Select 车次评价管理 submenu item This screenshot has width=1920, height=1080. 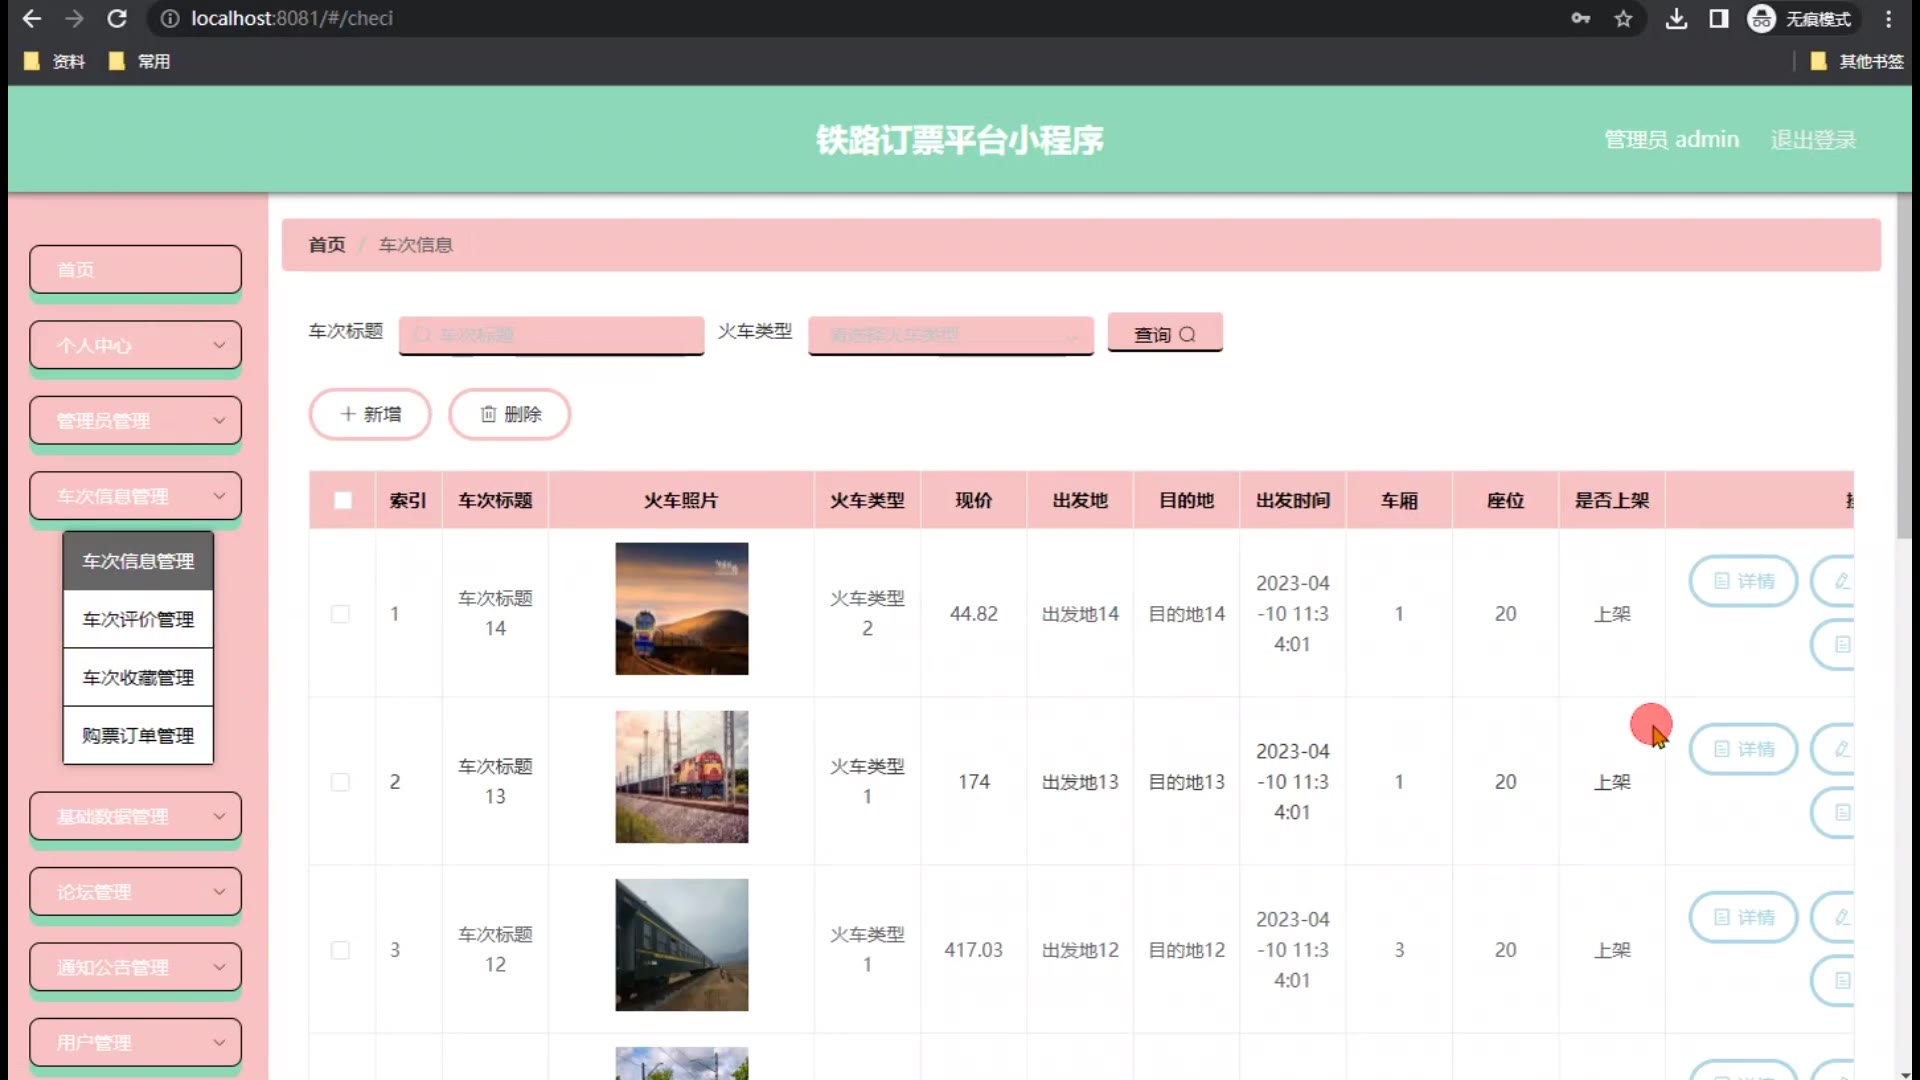coord(138,619)
